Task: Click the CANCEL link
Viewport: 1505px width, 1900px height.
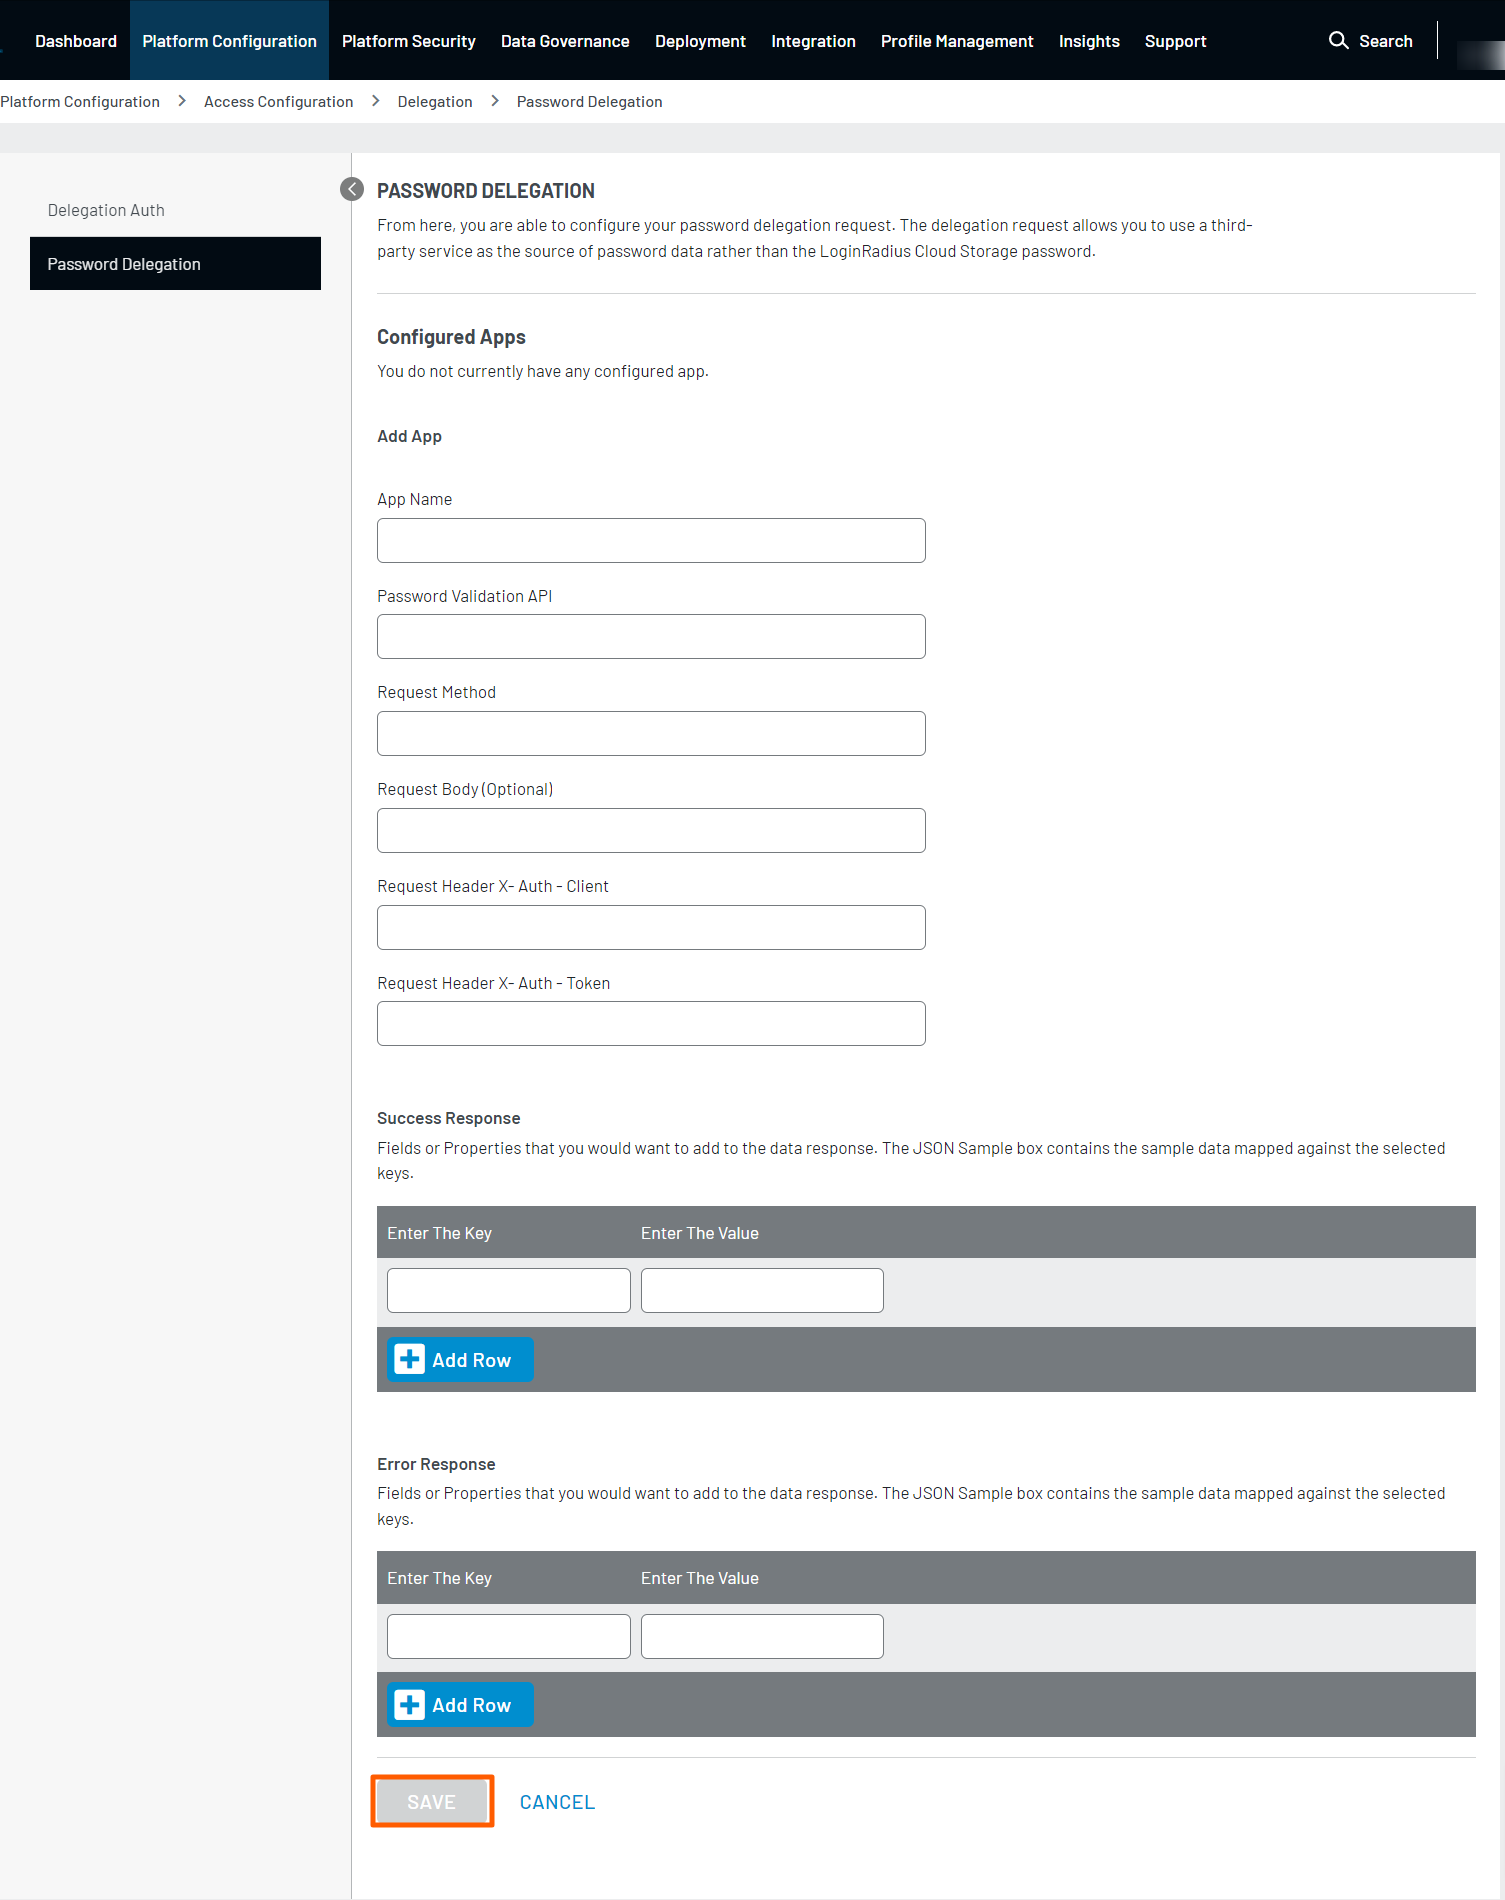Action: click(x=557, y=1801)
